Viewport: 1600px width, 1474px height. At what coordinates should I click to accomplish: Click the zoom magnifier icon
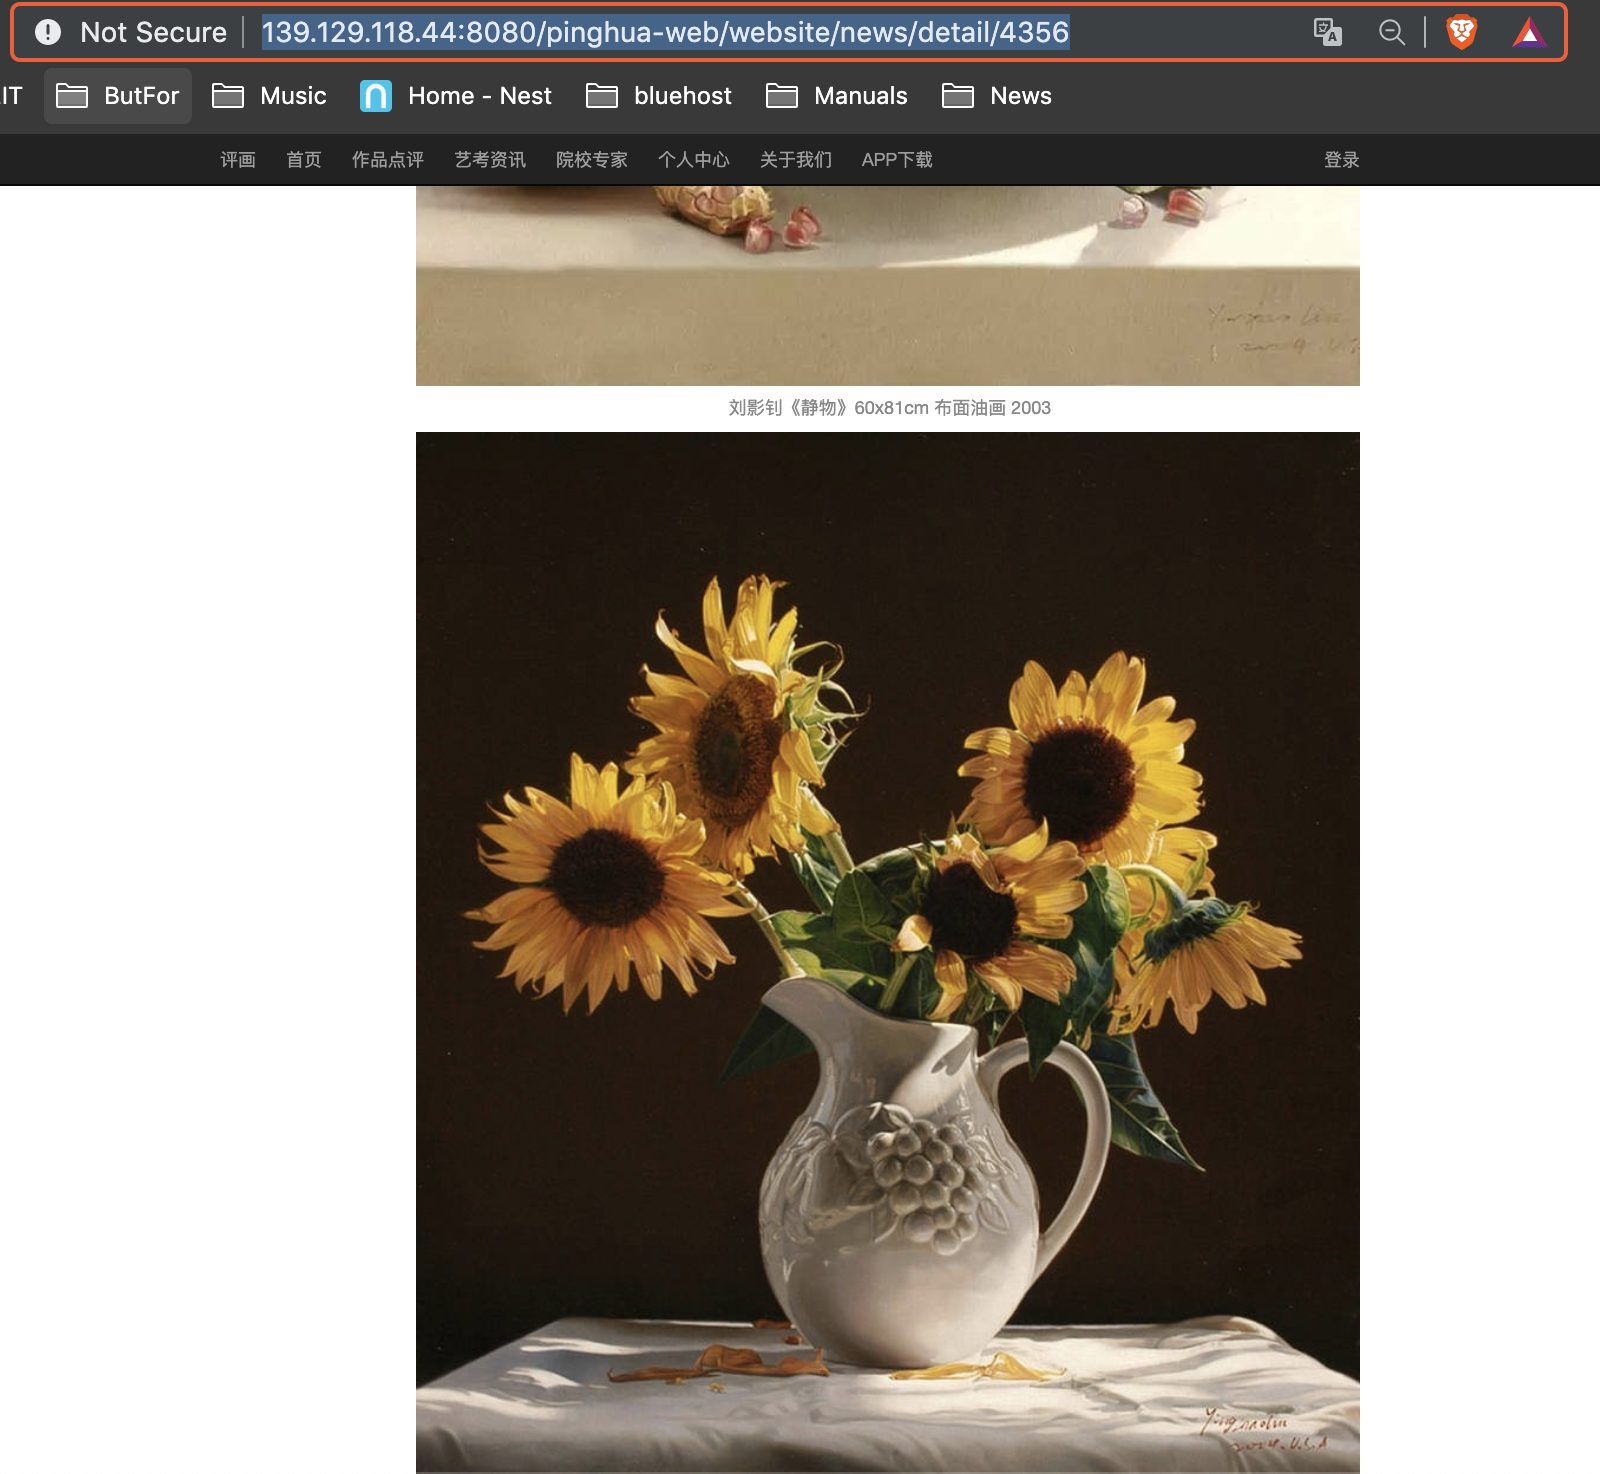coord(1391,32)
